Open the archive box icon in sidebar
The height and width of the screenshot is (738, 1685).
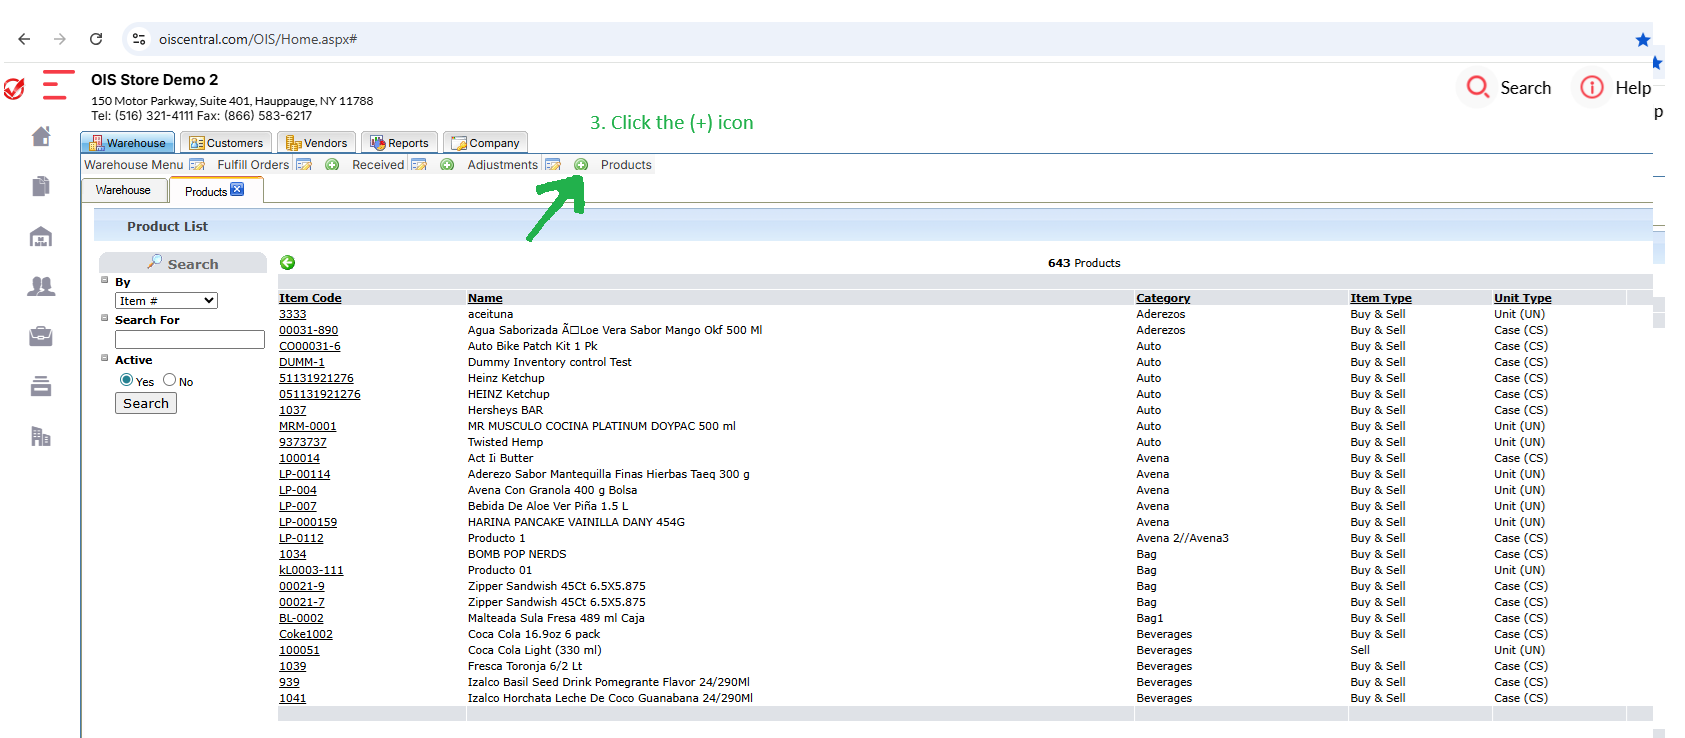tap(41, 386)
